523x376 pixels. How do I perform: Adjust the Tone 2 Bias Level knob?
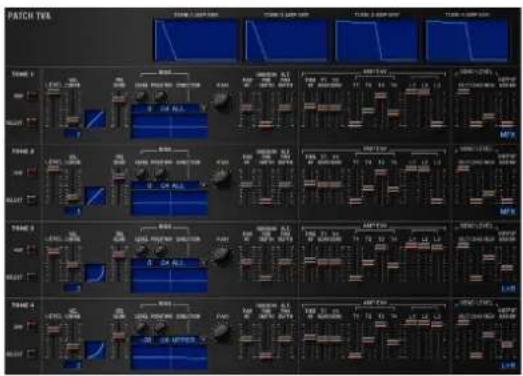coord(141,173)
